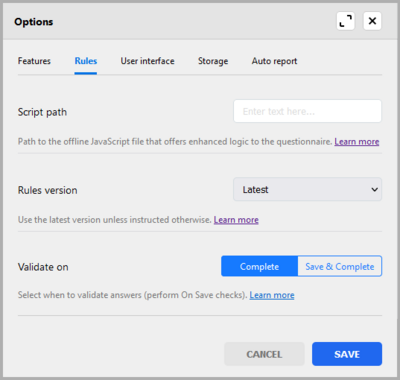Image resolution: width=400 pixels, height=380 pixels.
Task: Click the Validate on label
Action: (x=43, y=267)
